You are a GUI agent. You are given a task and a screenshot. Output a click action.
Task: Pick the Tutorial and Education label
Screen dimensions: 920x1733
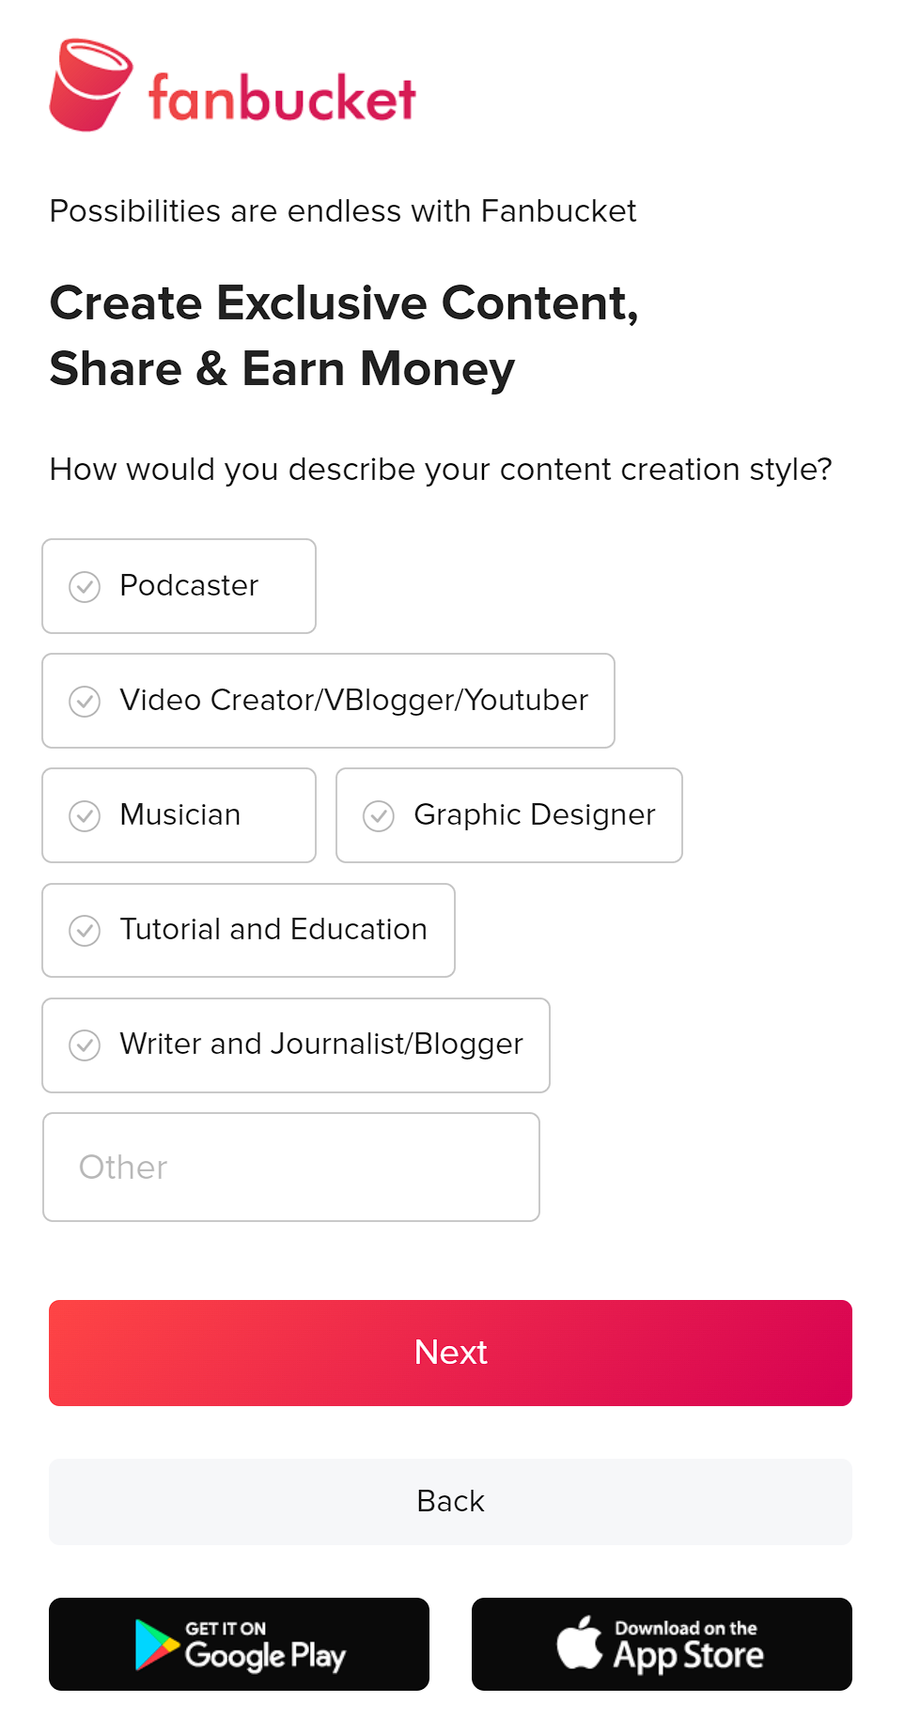273,930
